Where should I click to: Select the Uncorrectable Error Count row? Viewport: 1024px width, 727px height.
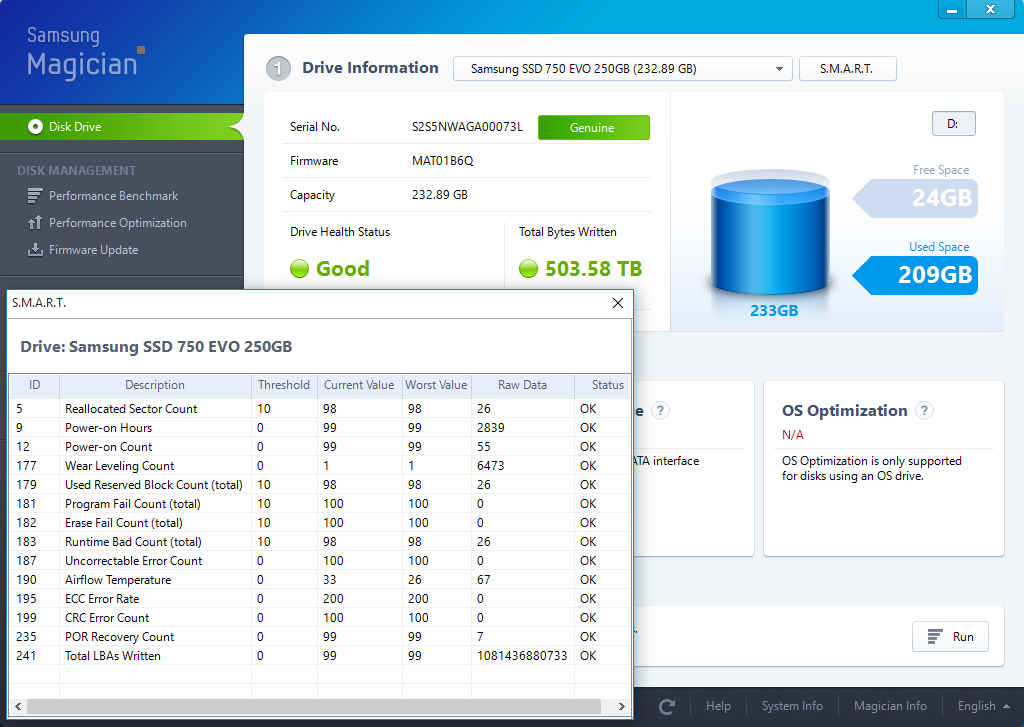click(x=320, y=560)
